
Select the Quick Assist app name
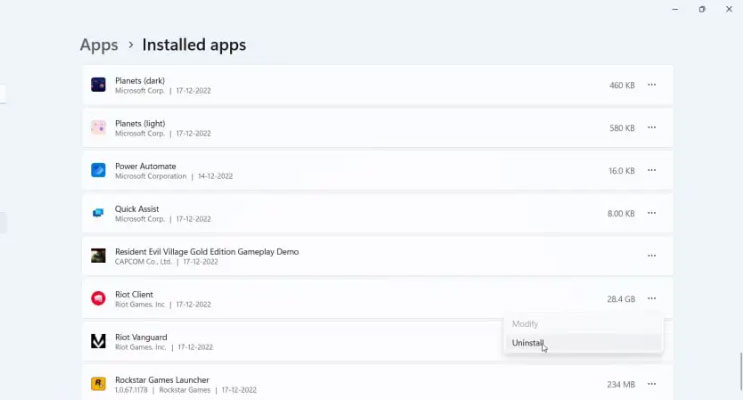pos(137,209)
